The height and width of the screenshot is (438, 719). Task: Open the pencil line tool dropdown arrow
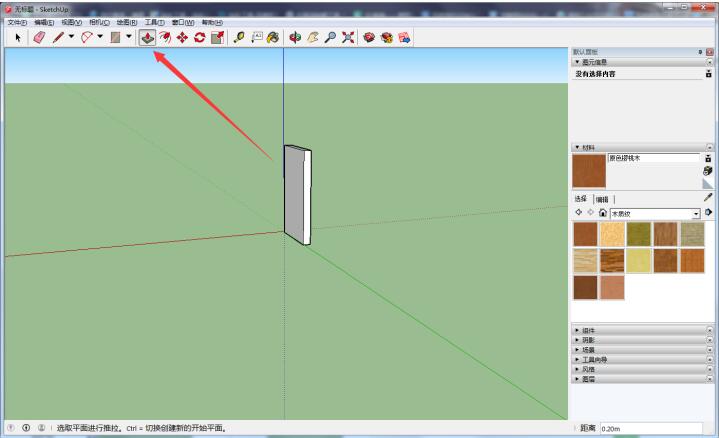[x=70, y=37]
